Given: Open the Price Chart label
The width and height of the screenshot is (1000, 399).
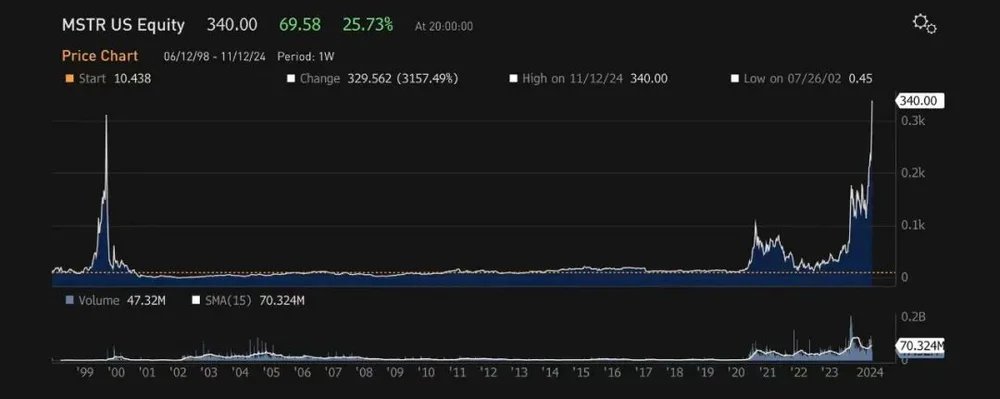Looking at the screenshot, I should [x=99, y=56].
